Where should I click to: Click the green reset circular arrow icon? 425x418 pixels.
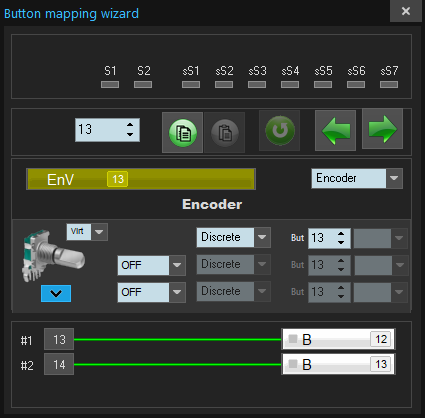tap(280, 131)
